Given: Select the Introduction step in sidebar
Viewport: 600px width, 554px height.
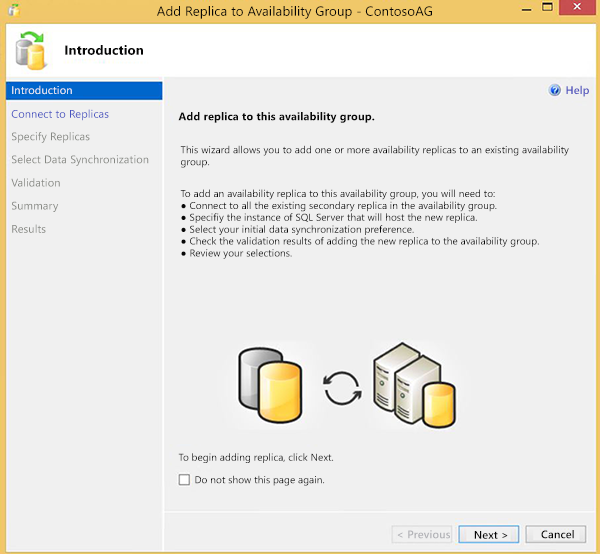Looking at the screenshot, I should click(84, 90).
